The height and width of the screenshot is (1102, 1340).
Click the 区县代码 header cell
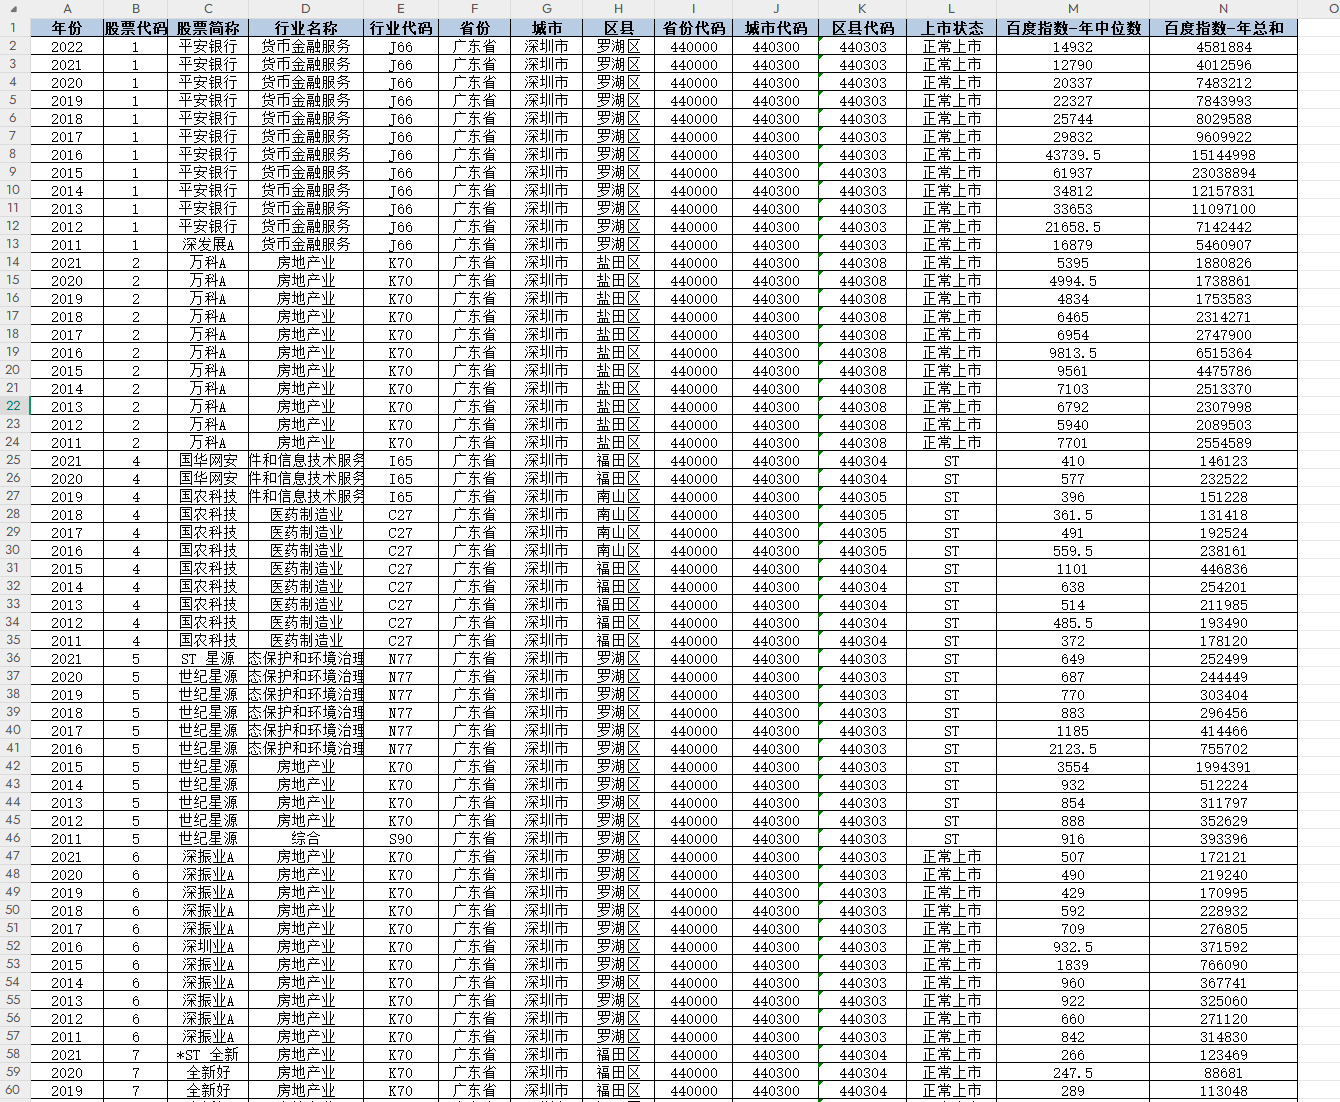click(x=862, y=28)
